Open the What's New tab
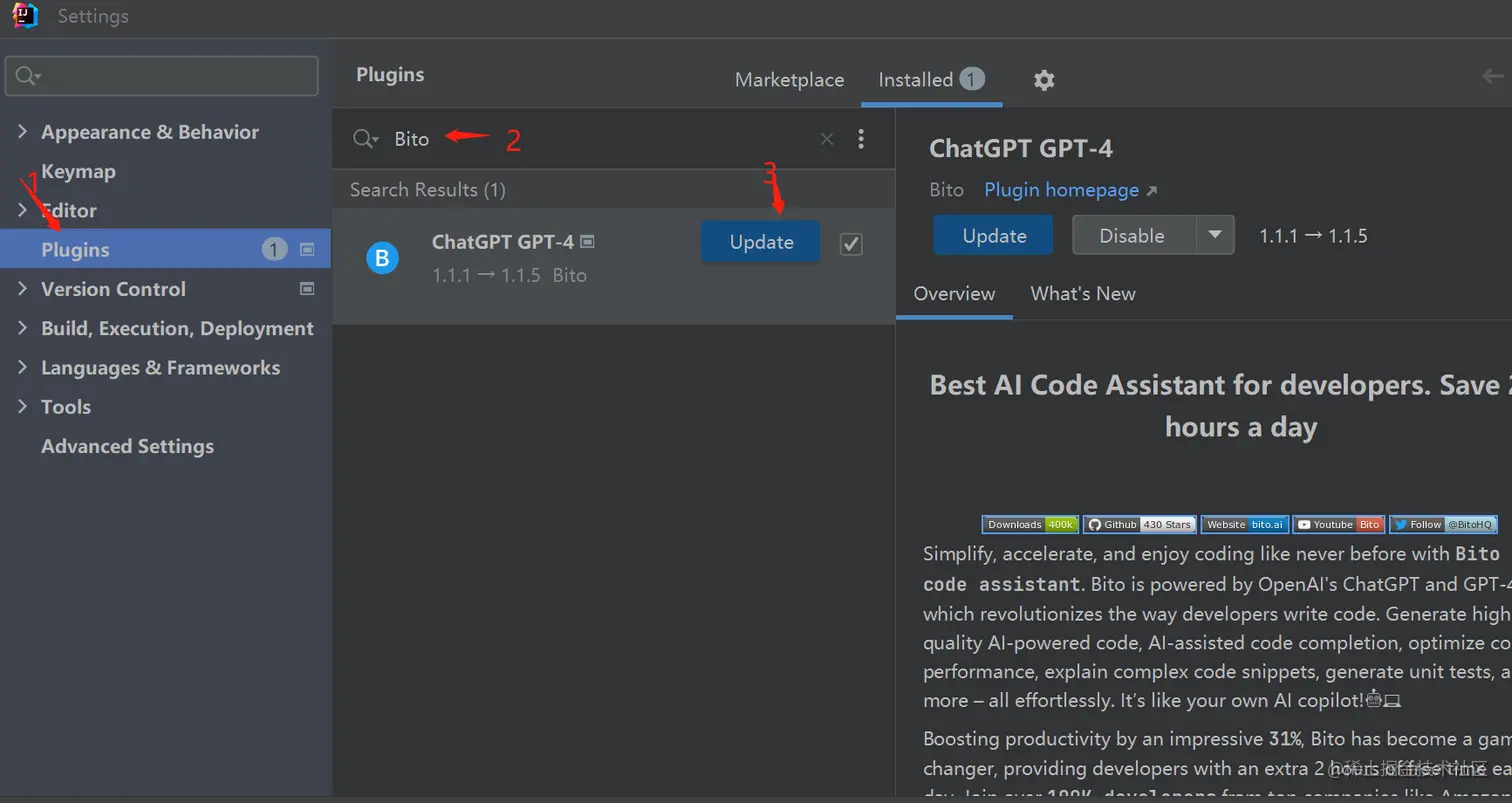This screenshot has height=803, width=1512. click(x=1083, y=294)
